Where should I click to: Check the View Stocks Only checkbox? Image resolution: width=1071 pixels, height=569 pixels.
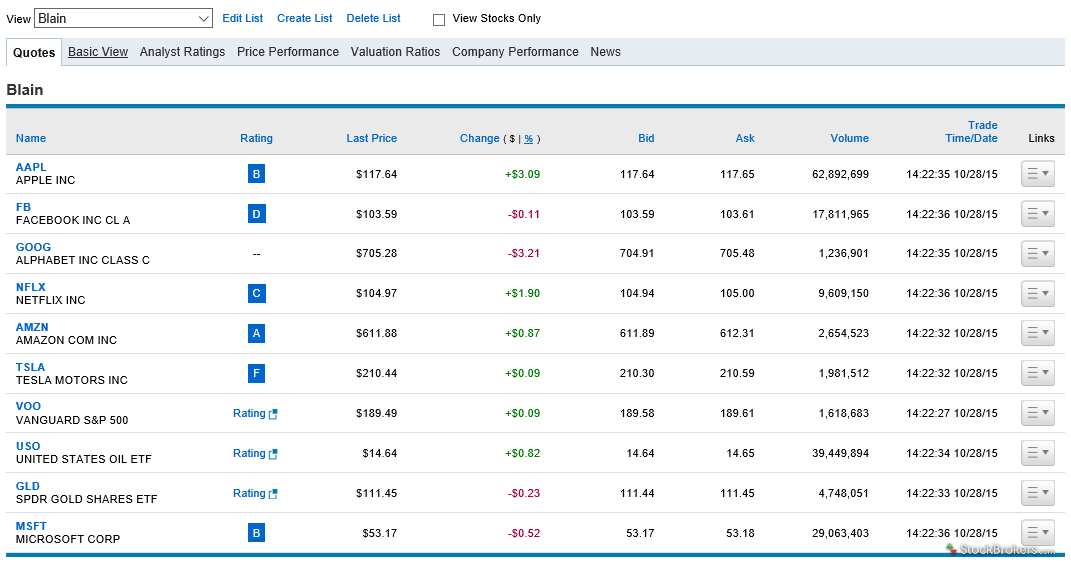point(439,20)
